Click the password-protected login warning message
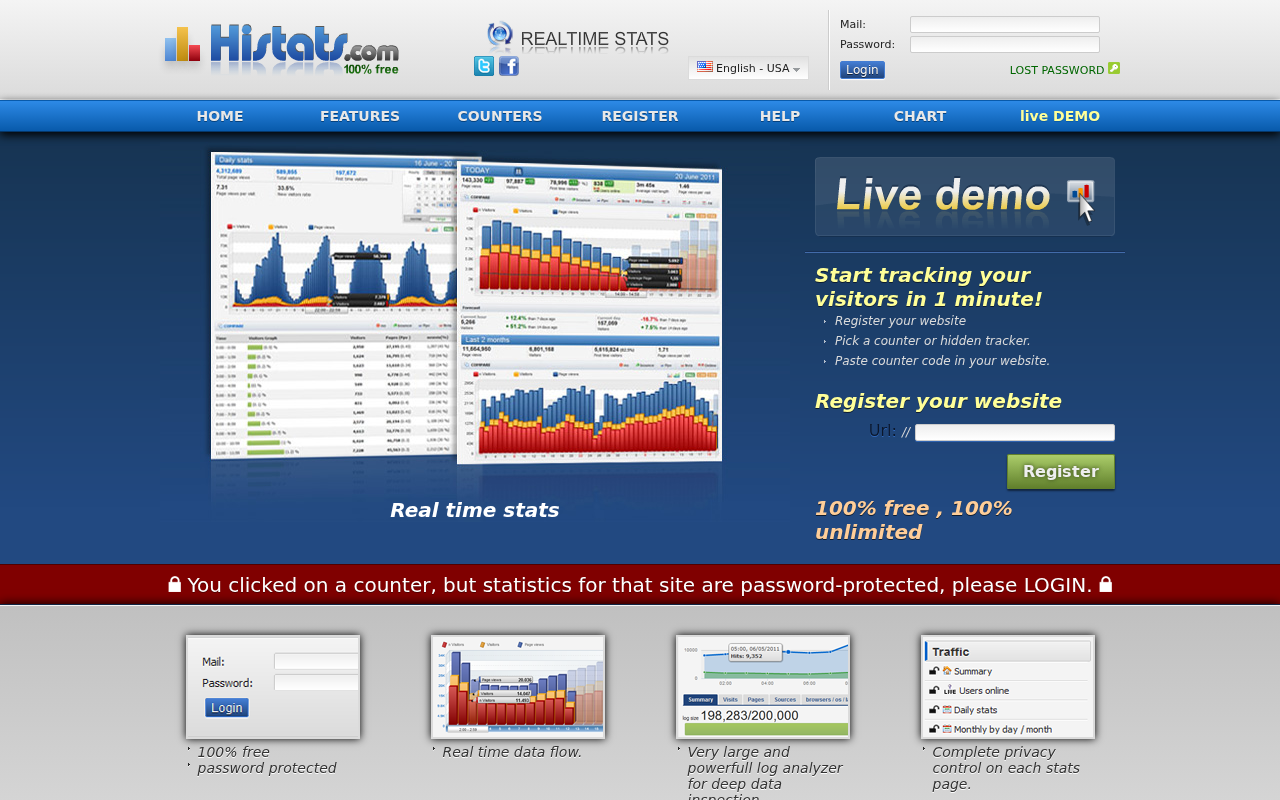Screen dimensions: 1280x800 pos(640,585)
